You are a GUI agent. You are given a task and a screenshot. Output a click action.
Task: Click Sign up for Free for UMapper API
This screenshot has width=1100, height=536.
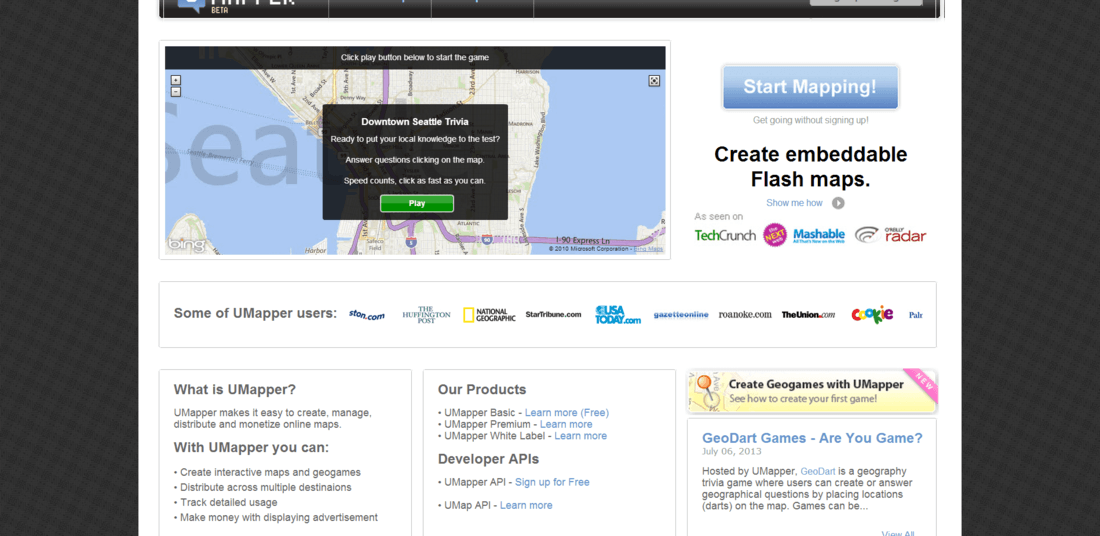(552, 482)
